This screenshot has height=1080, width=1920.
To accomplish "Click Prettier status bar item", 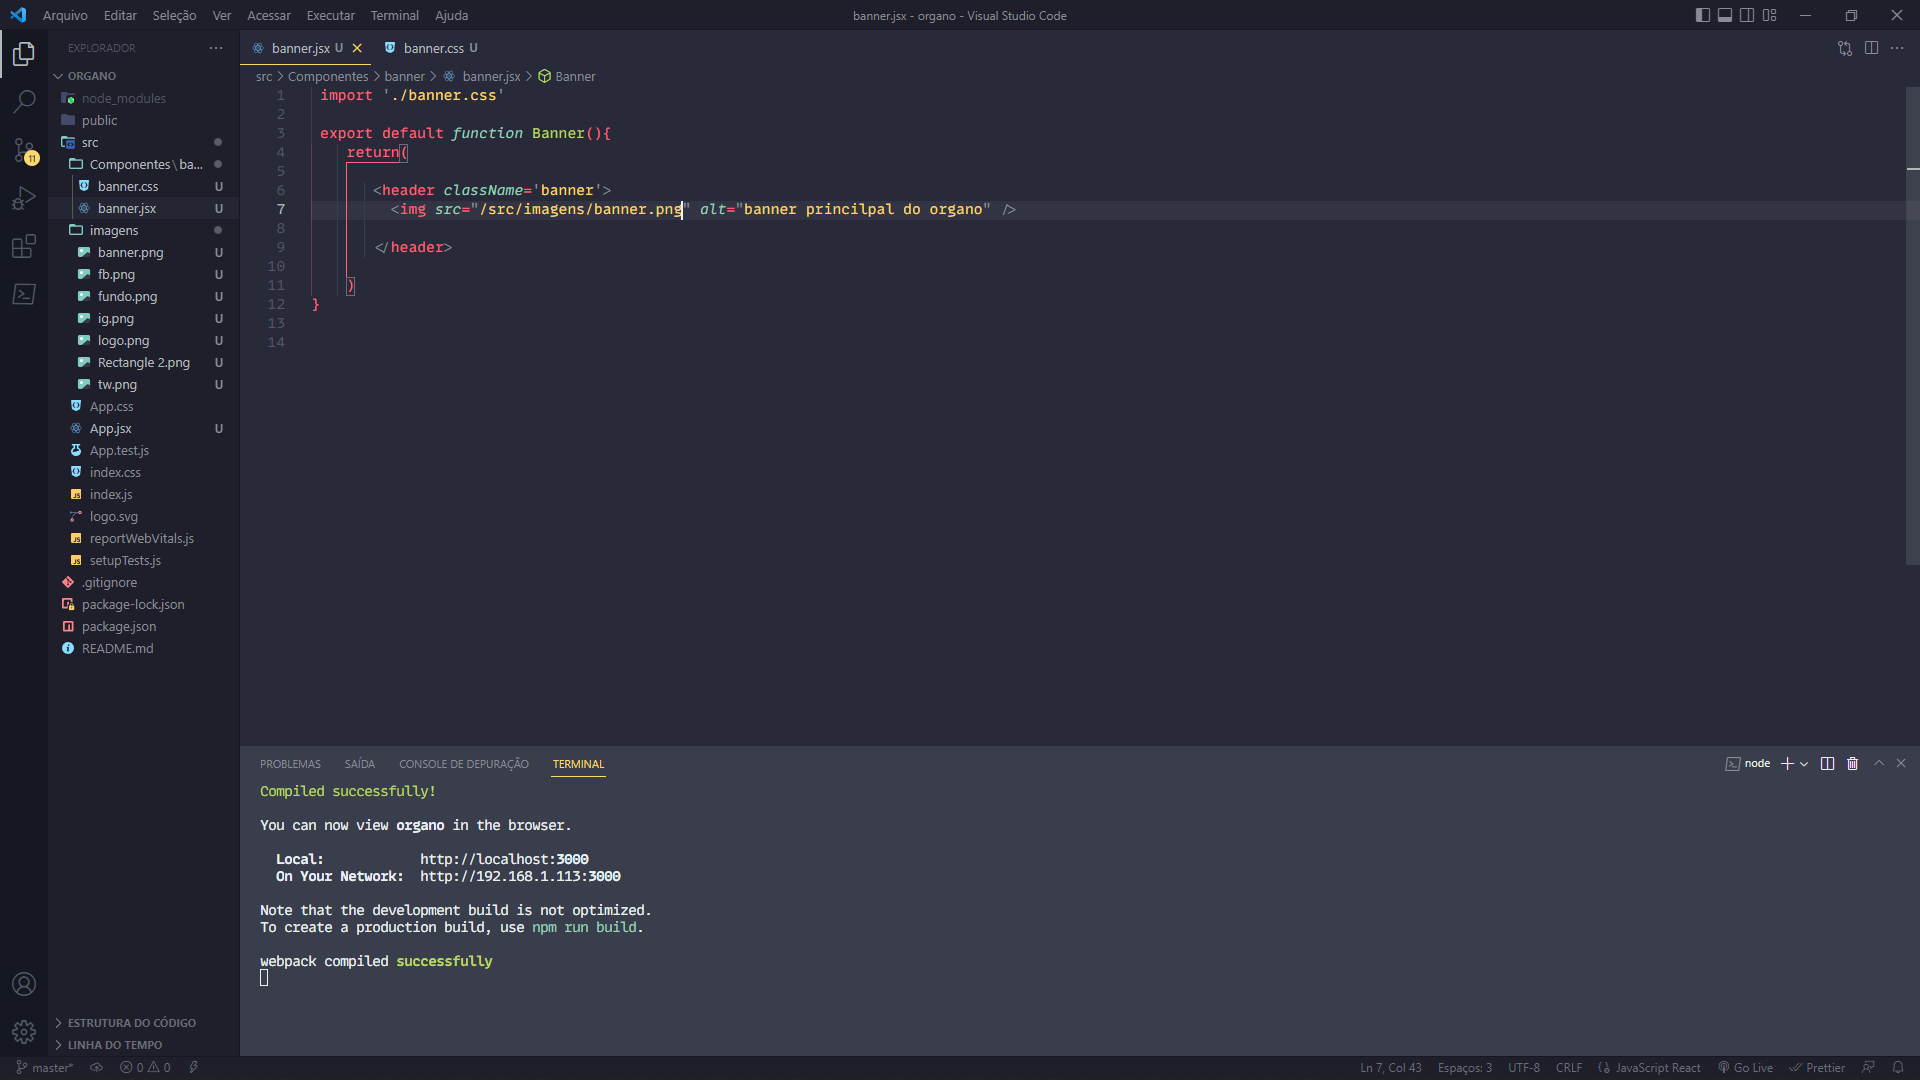I will (1817, 1068).
